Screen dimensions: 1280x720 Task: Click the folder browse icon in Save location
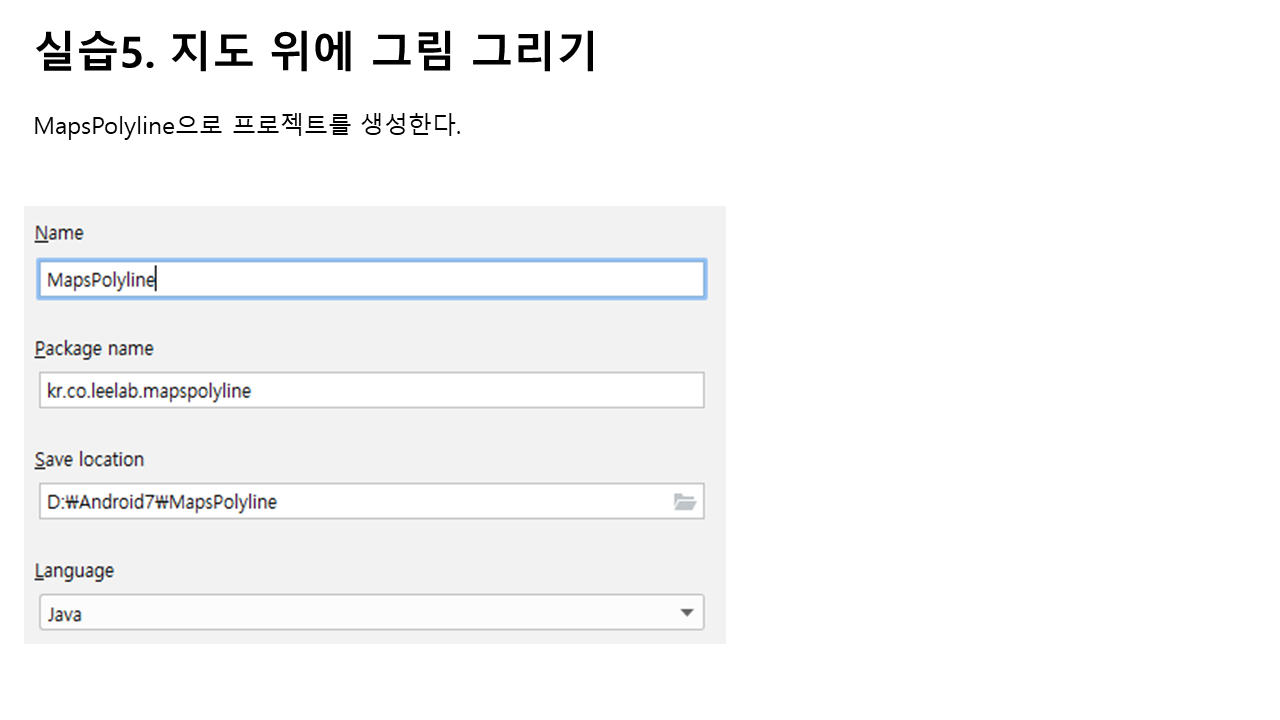coord(684,502)
